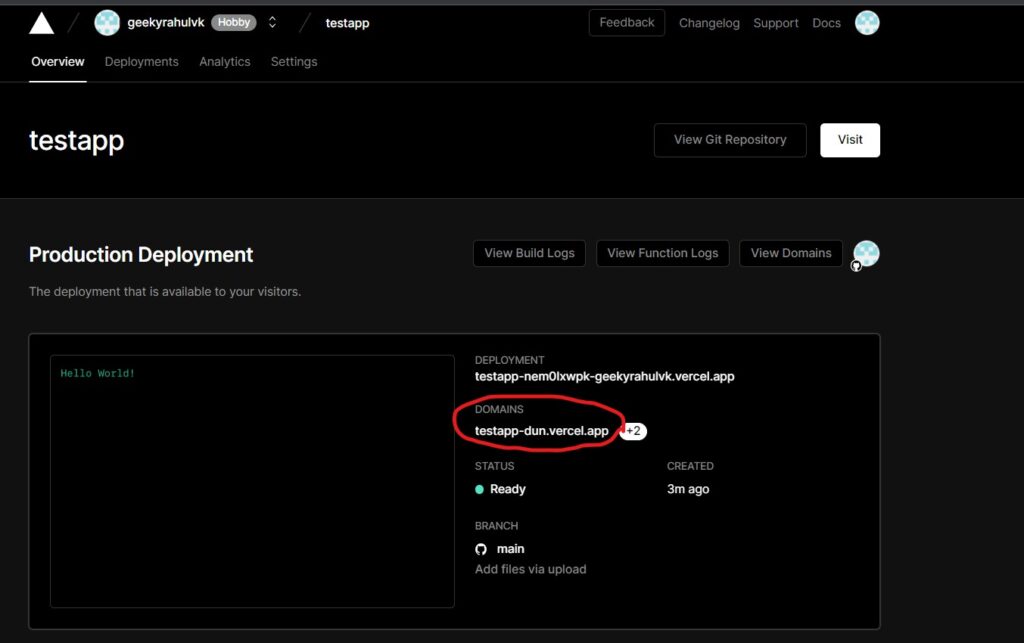Screen dimensions: 1024x643
Task: Click the Vercel triangle logo
Action: [42, 23]
